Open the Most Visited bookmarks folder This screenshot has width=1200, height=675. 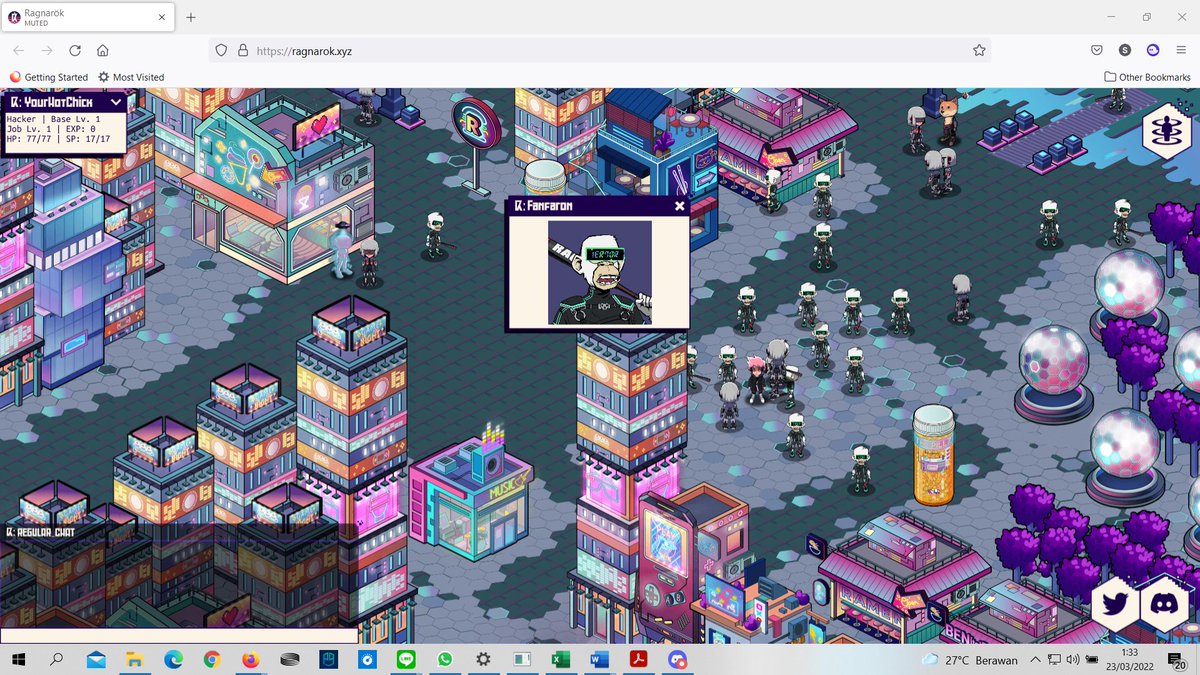click(x=131, y=77)
